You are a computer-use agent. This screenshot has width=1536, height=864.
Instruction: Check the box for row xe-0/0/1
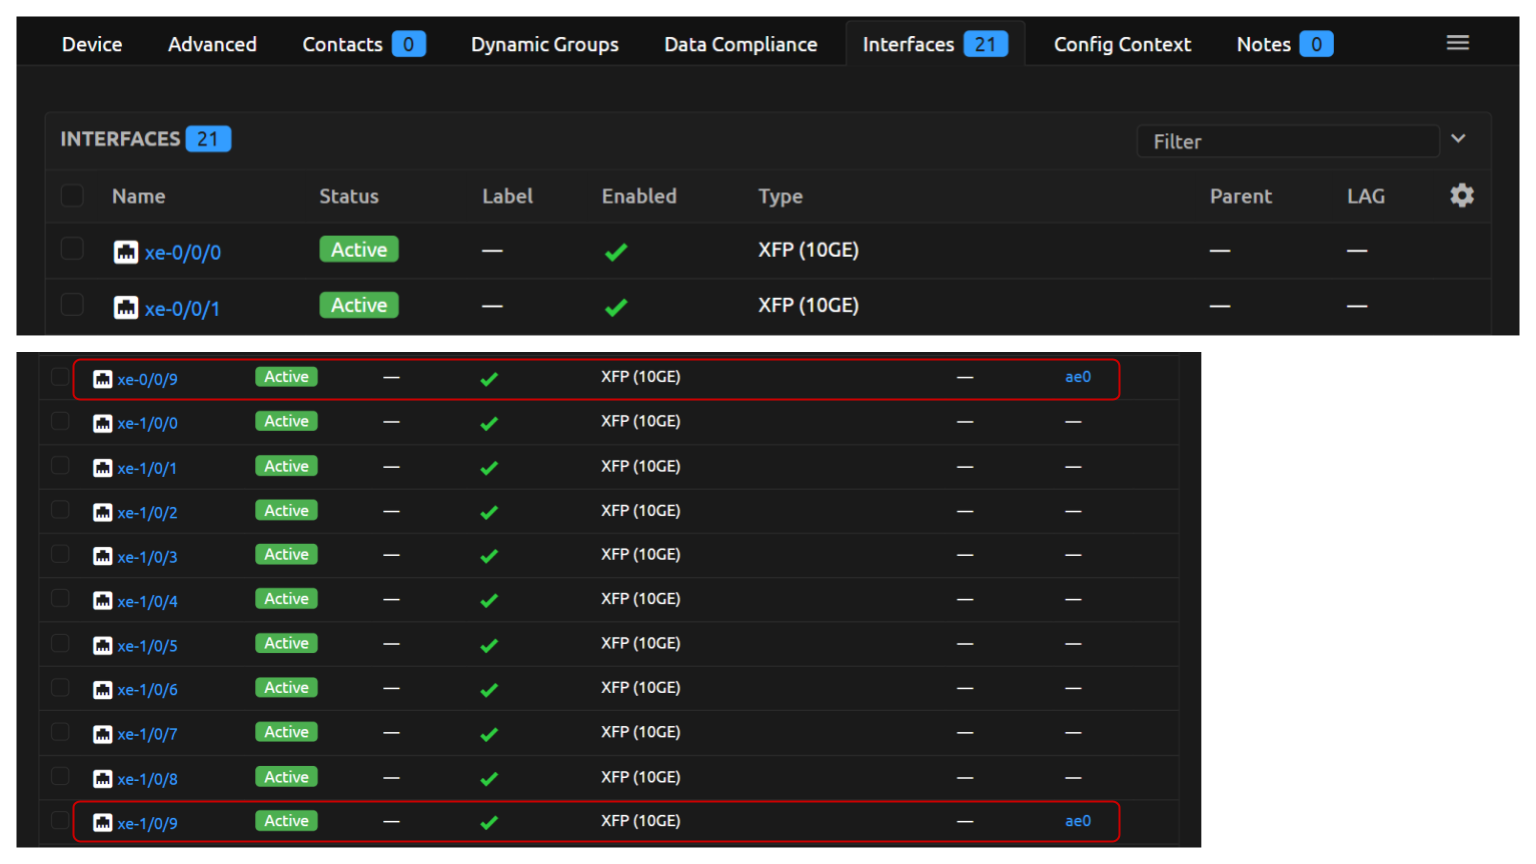coord(72,304)
